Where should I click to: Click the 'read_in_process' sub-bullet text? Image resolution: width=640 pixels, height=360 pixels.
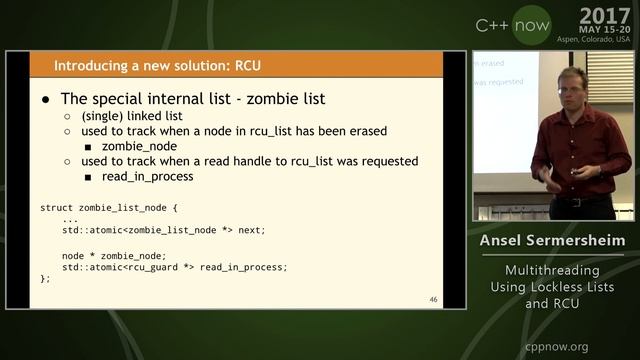147,176
